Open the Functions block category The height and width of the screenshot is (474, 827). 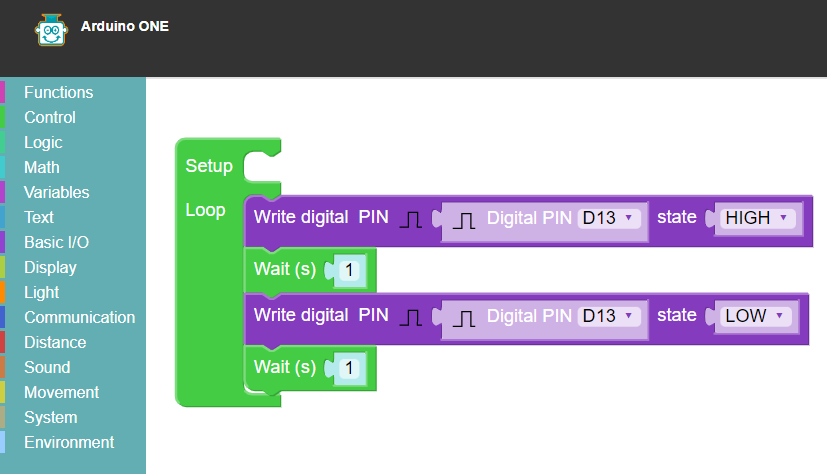[58, 92]
